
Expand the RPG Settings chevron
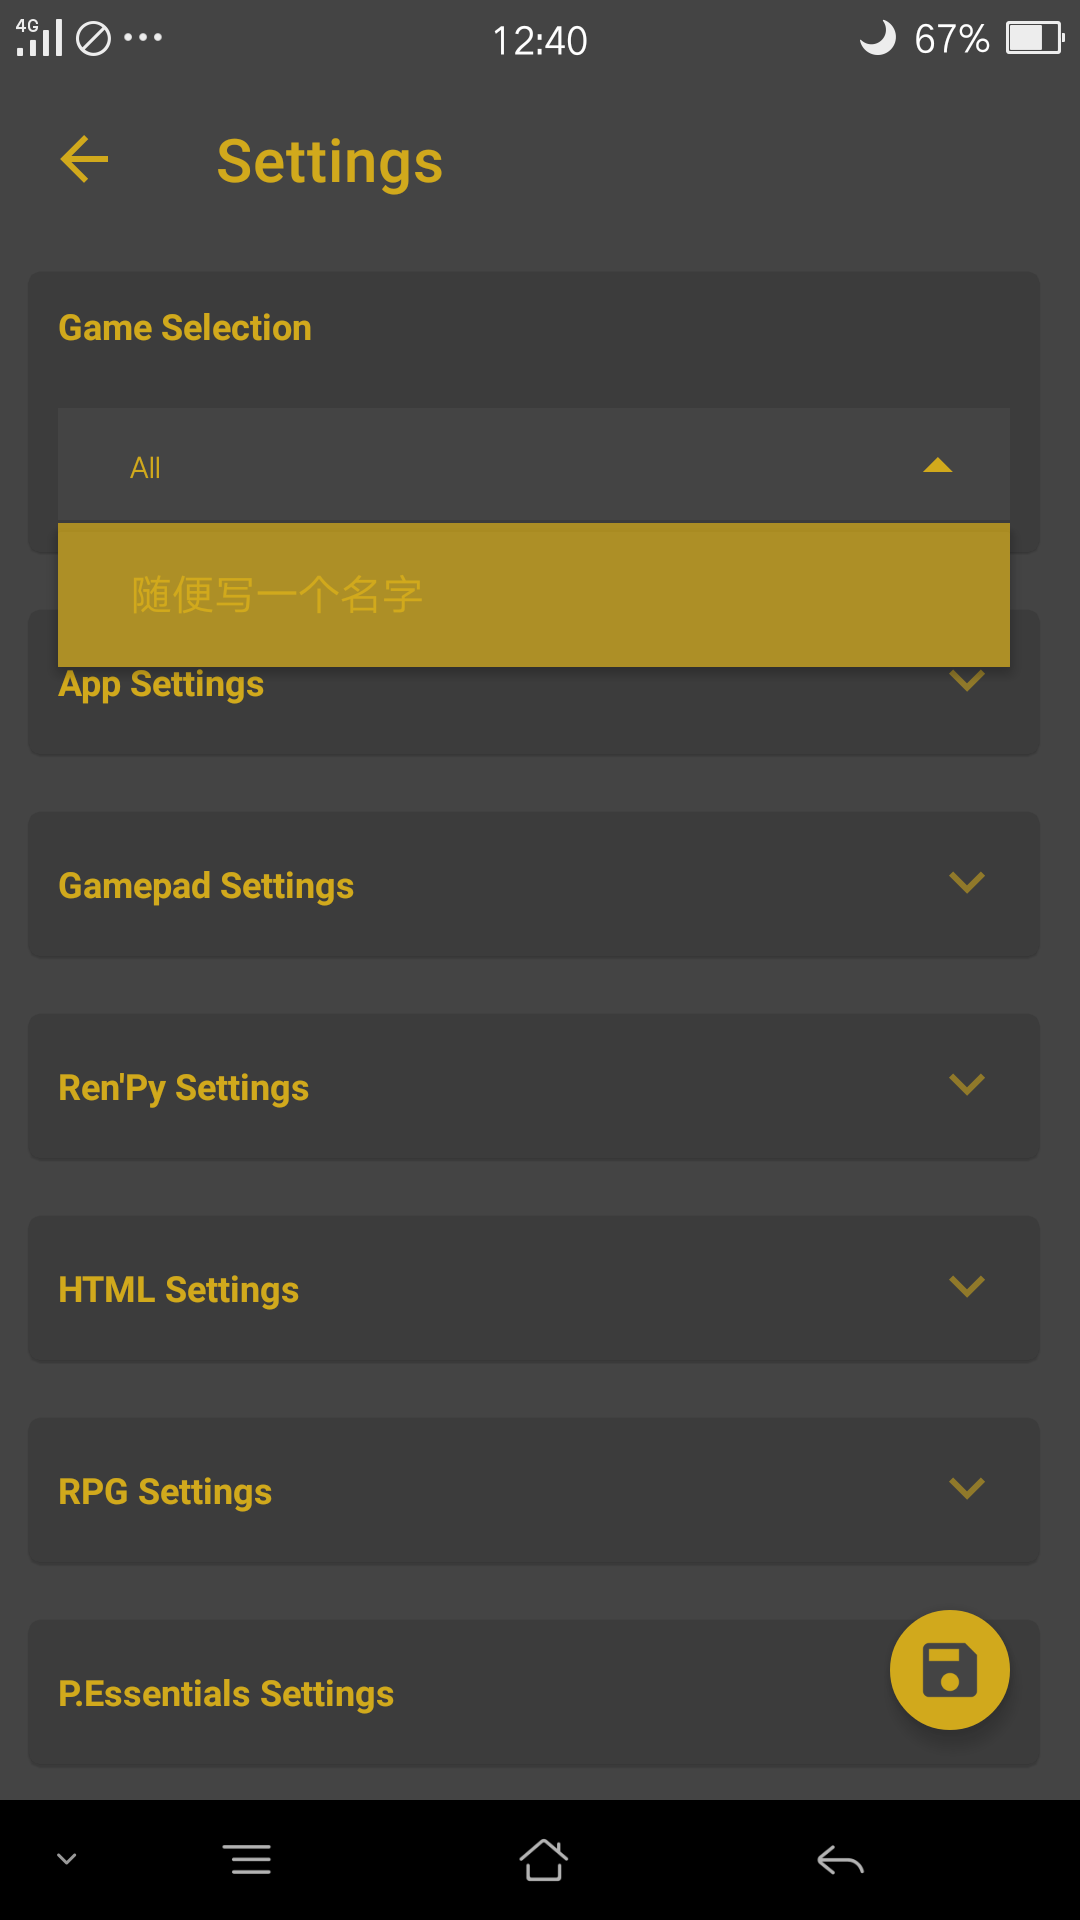pos(966,1489)
